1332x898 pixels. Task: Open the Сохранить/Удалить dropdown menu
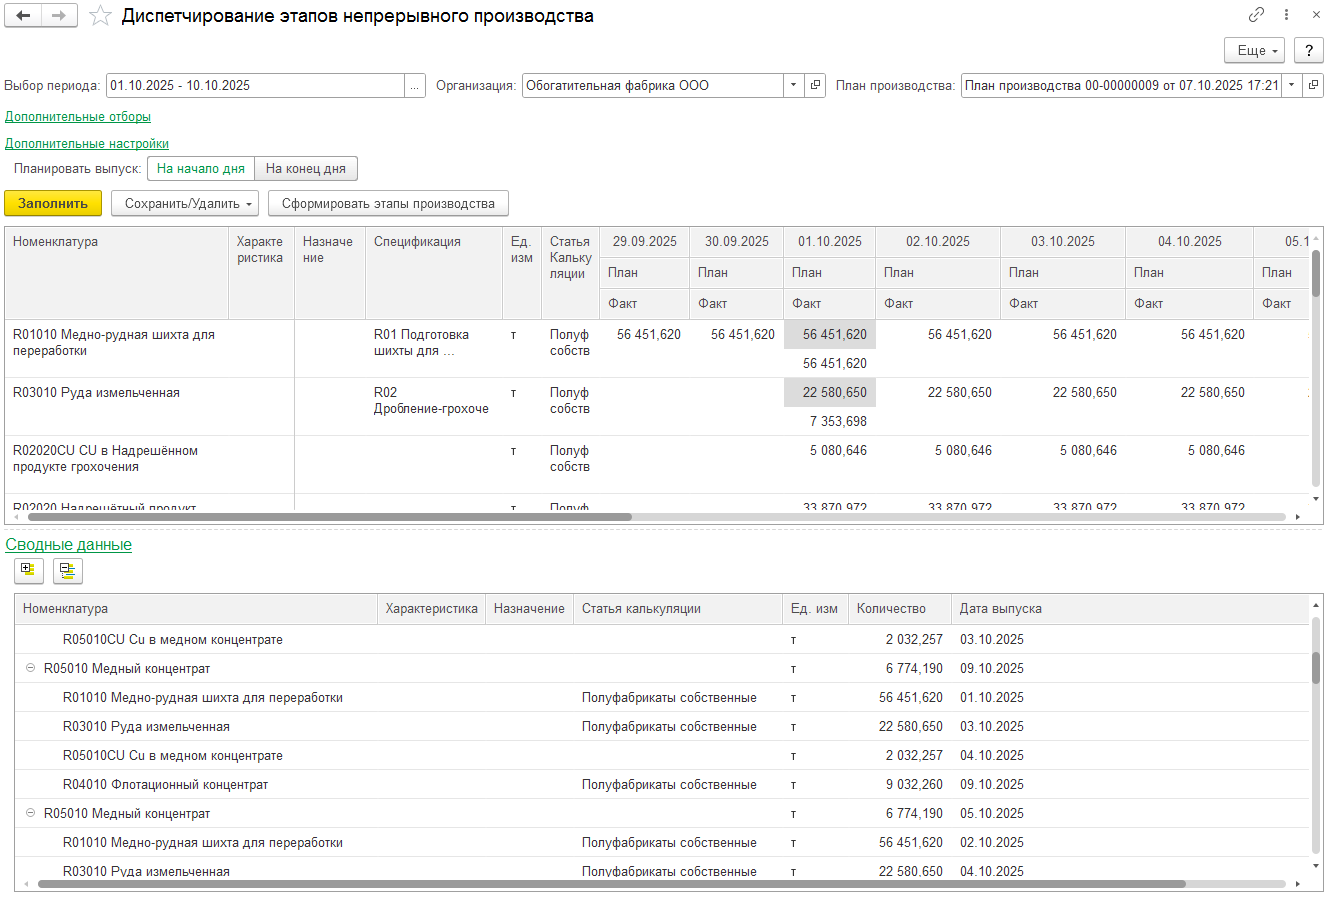[x=185, y=204]
